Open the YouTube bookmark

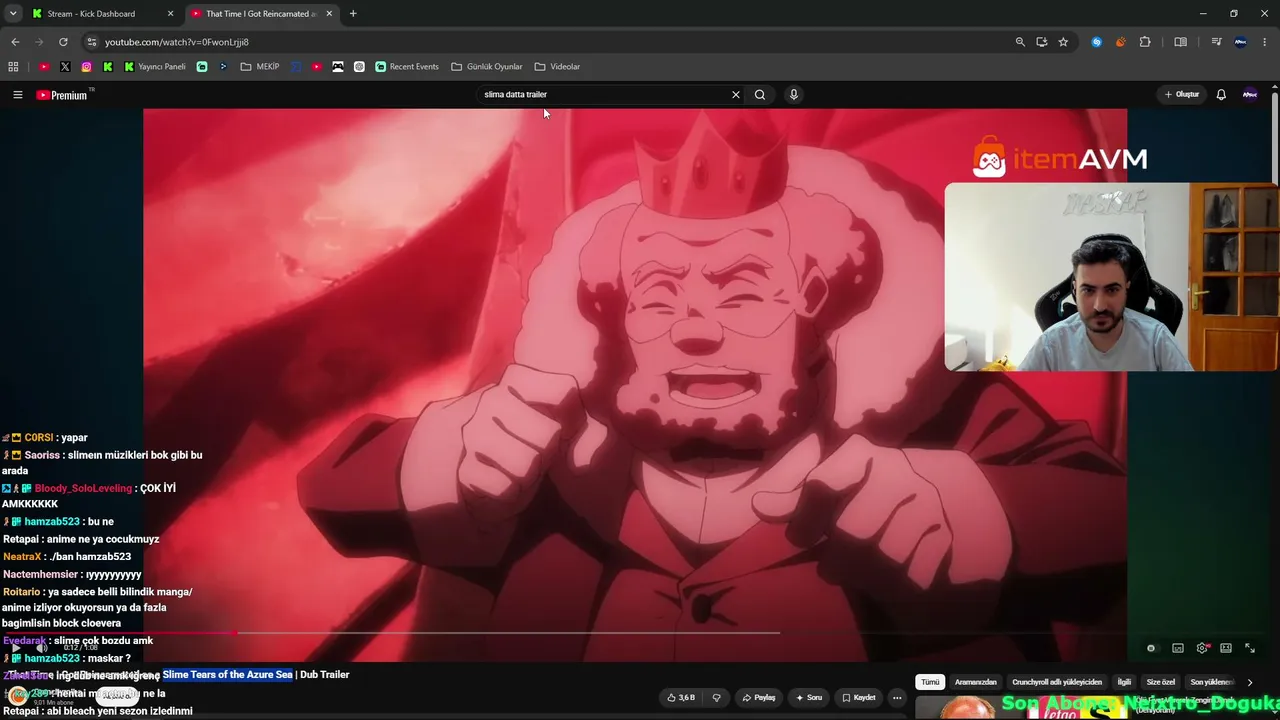click(44, 67)
